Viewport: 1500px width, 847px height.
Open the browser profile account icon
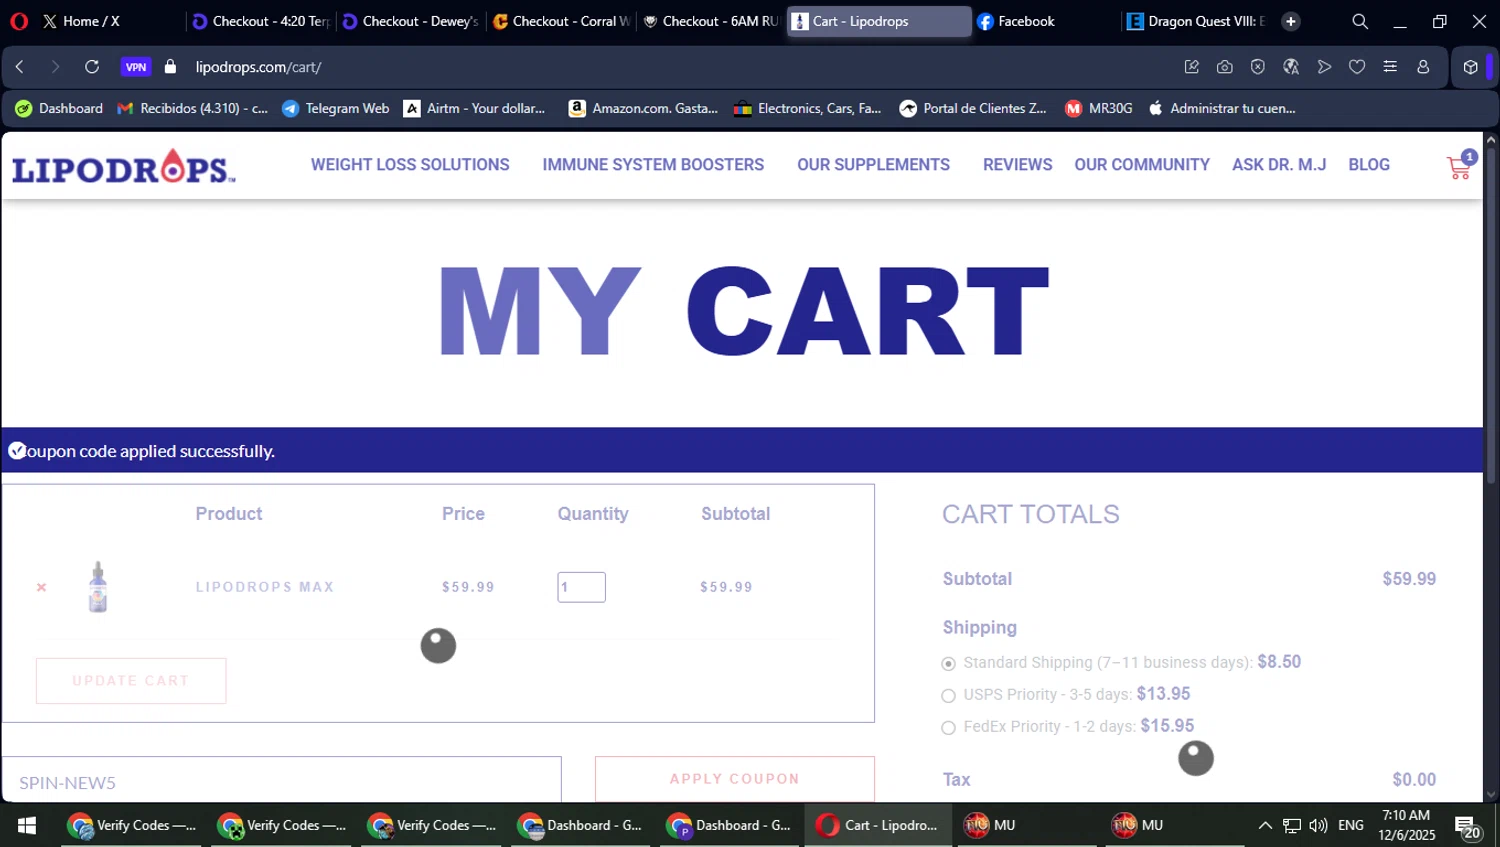pyautogui.click(x=1423, y=67)
